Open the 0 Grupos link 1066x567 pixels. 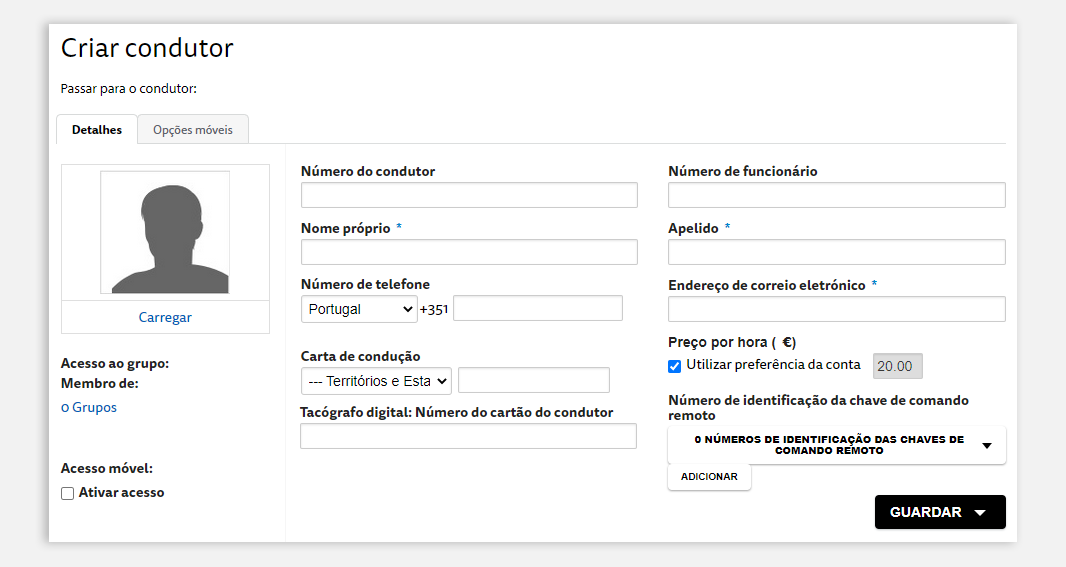tap(89, 407)
